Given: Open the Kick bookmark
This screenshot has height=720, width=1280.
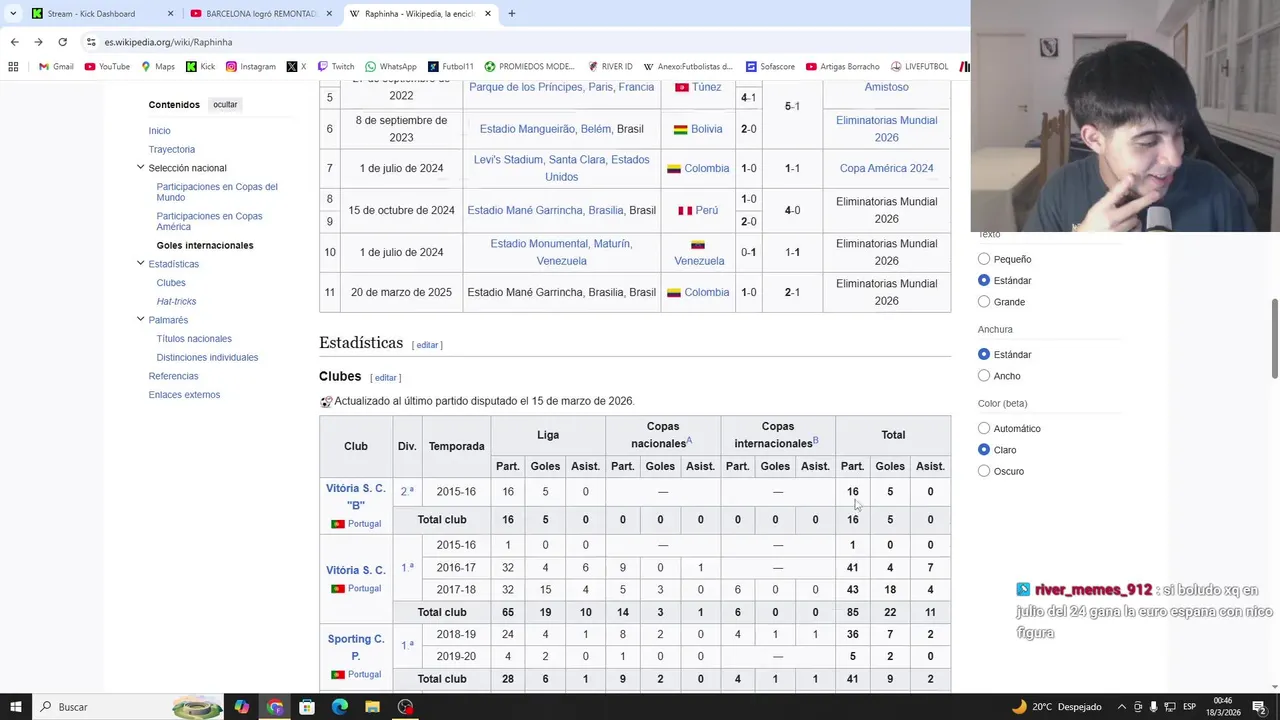Looking at the screenshot, I should click(200, 67).
